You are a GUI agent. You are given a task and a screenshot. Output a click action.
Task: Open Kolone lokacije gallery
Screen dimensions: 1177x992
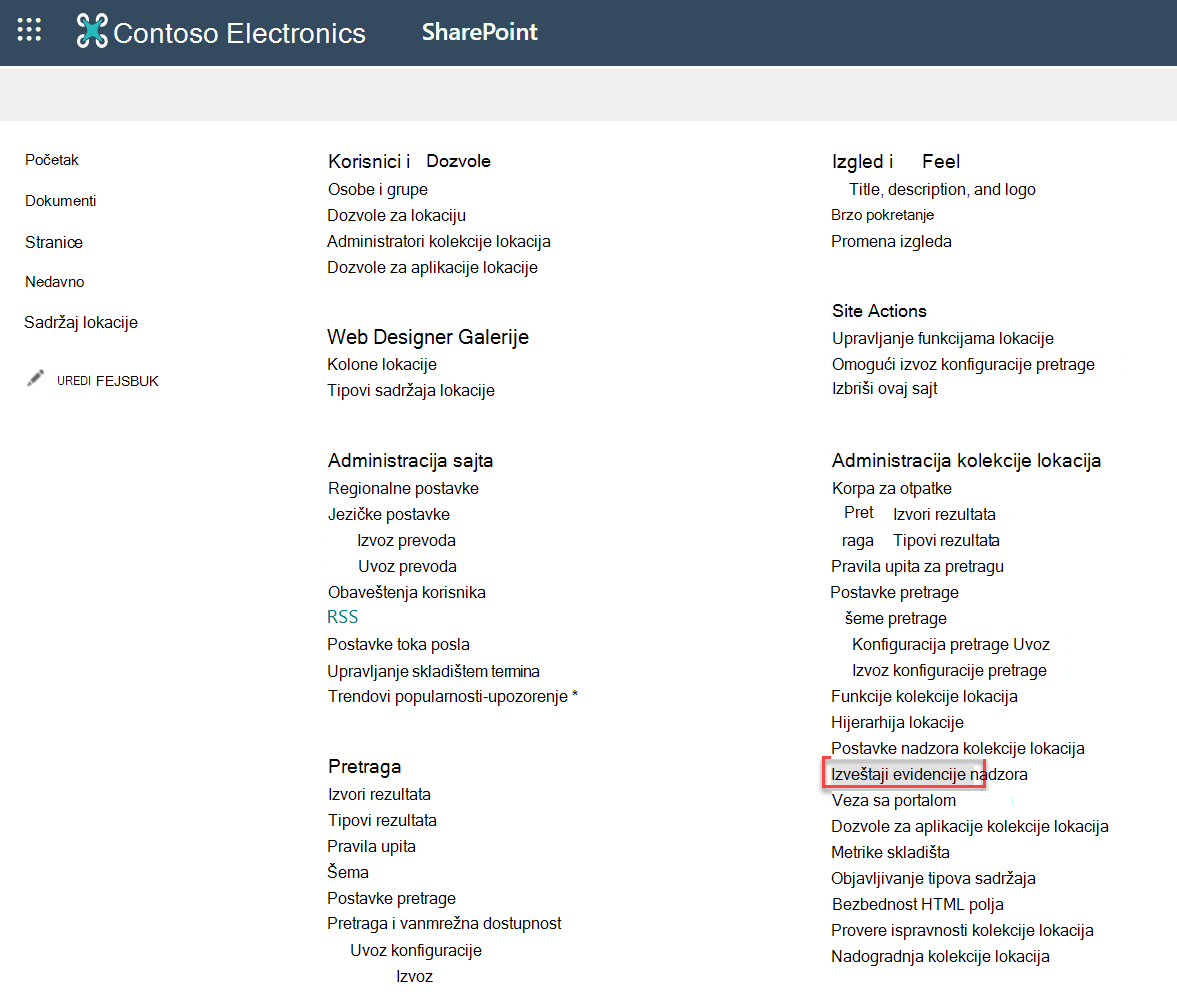point(381,365)
